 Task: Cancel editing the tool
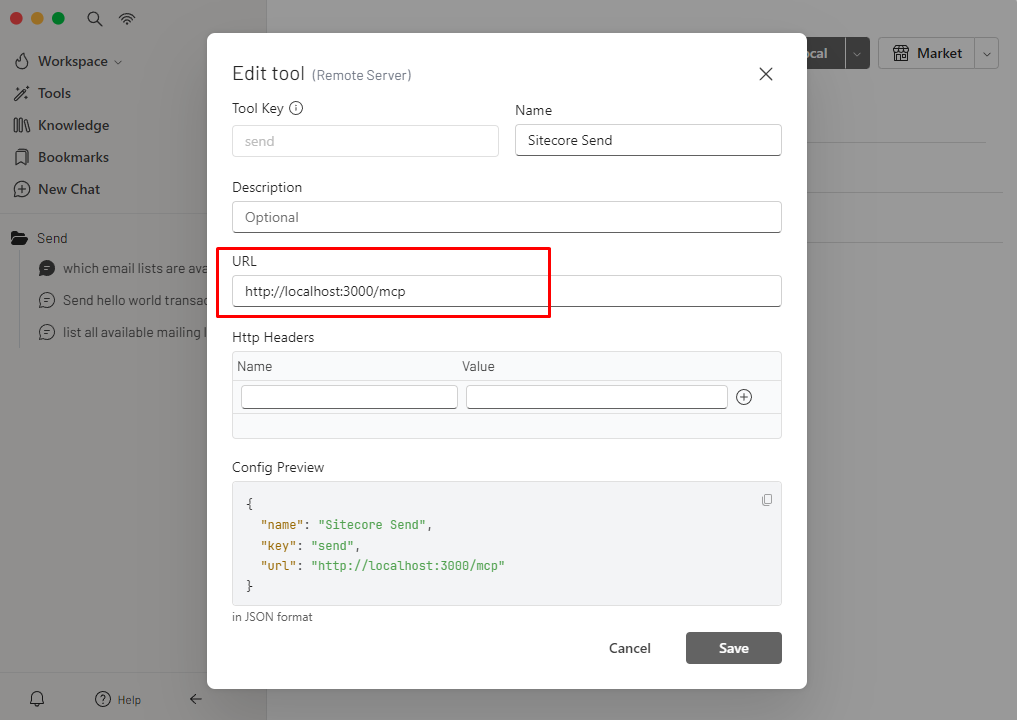click(629, 648)
